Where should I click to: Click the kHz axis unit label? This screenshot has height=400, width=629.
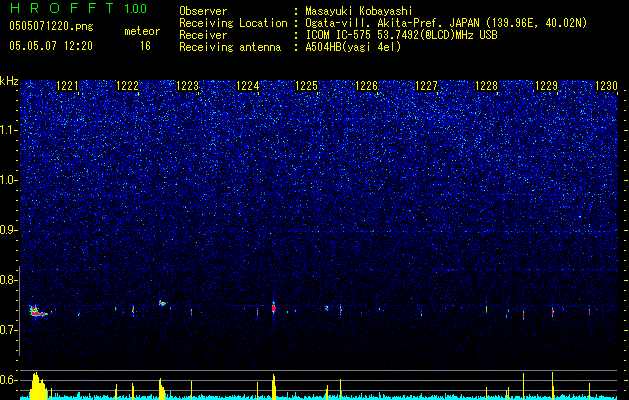[x=9, y=81]
